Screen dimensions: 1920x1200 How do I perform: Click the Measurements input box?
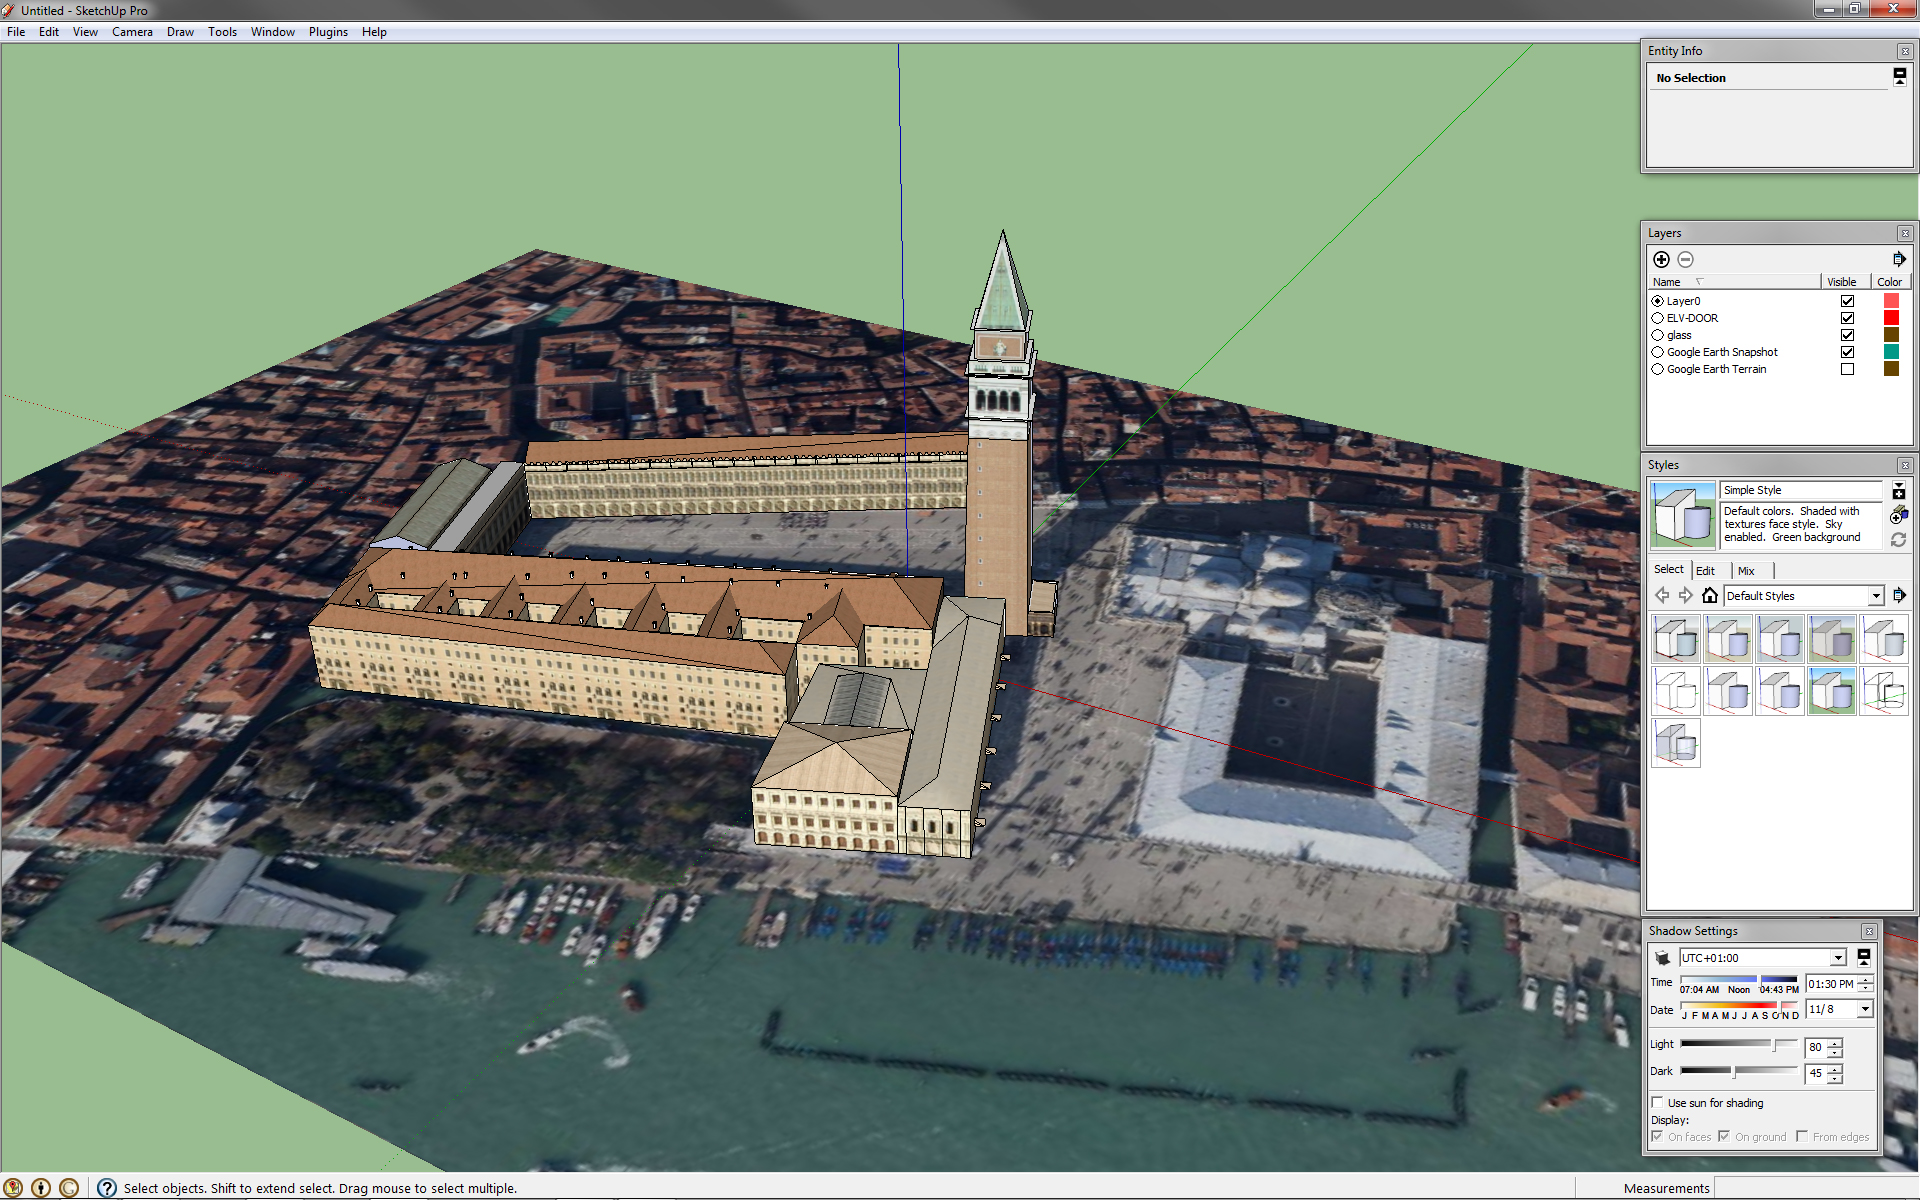[x=1815, y=1188]
